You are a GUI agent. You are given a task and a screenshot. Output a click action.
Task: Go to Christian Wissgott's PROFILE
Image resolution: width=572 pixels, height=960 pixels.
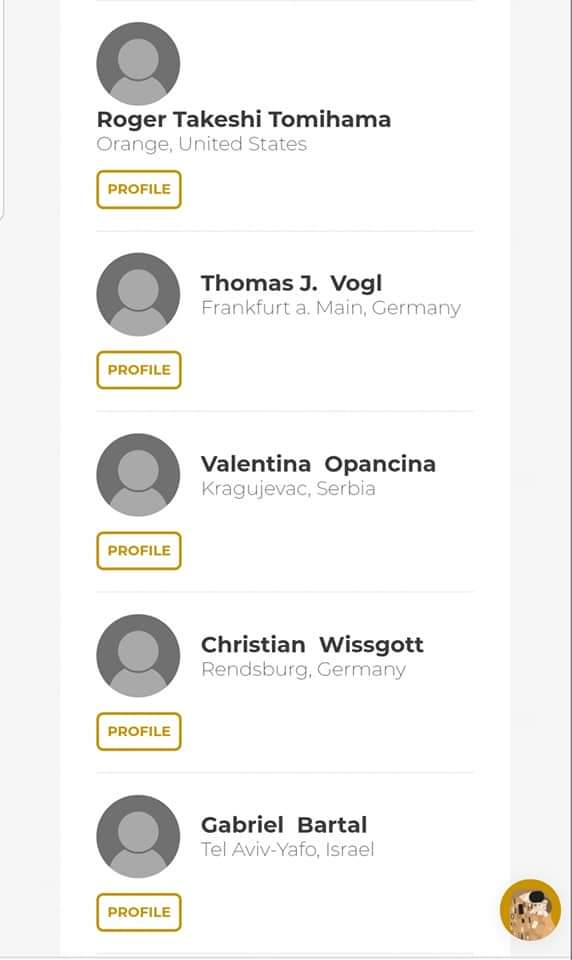(139, 731)
